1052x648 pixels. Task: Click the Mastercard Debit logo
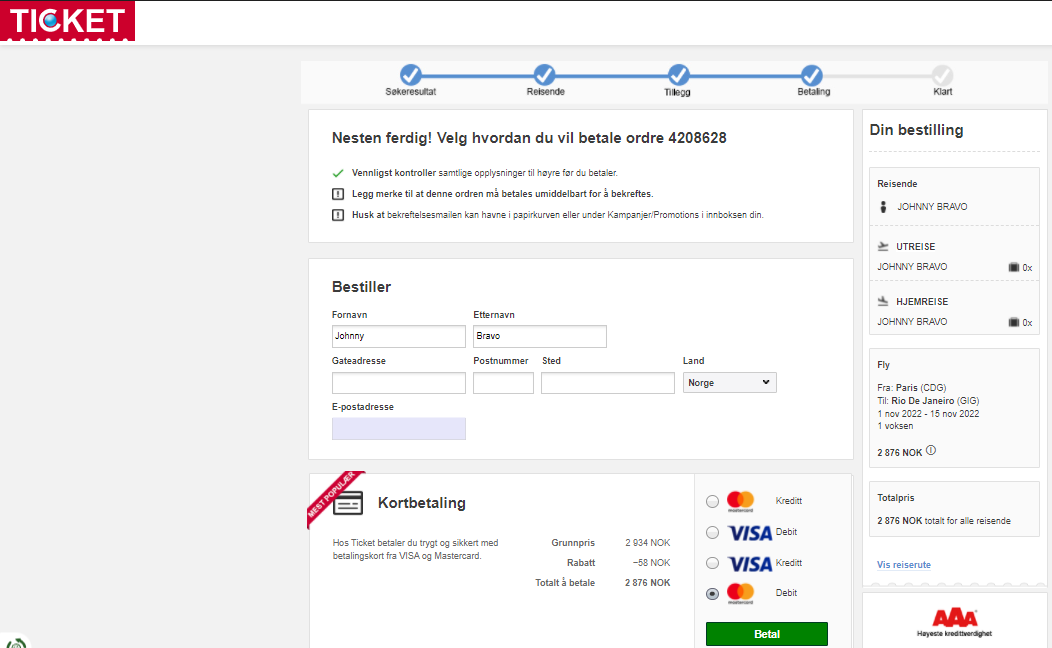(741, 594)
